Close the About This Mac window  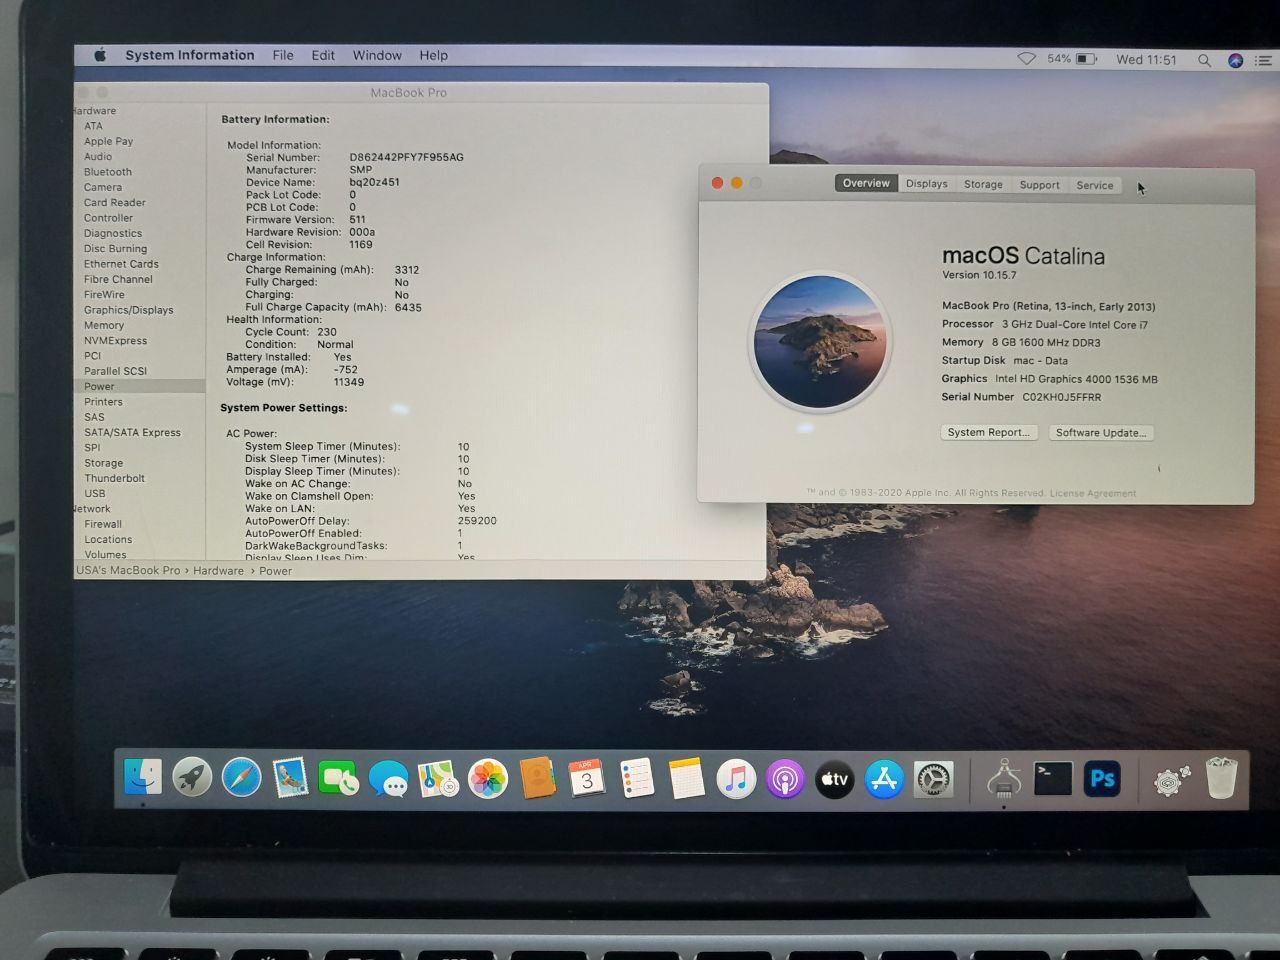pos(717,182)
